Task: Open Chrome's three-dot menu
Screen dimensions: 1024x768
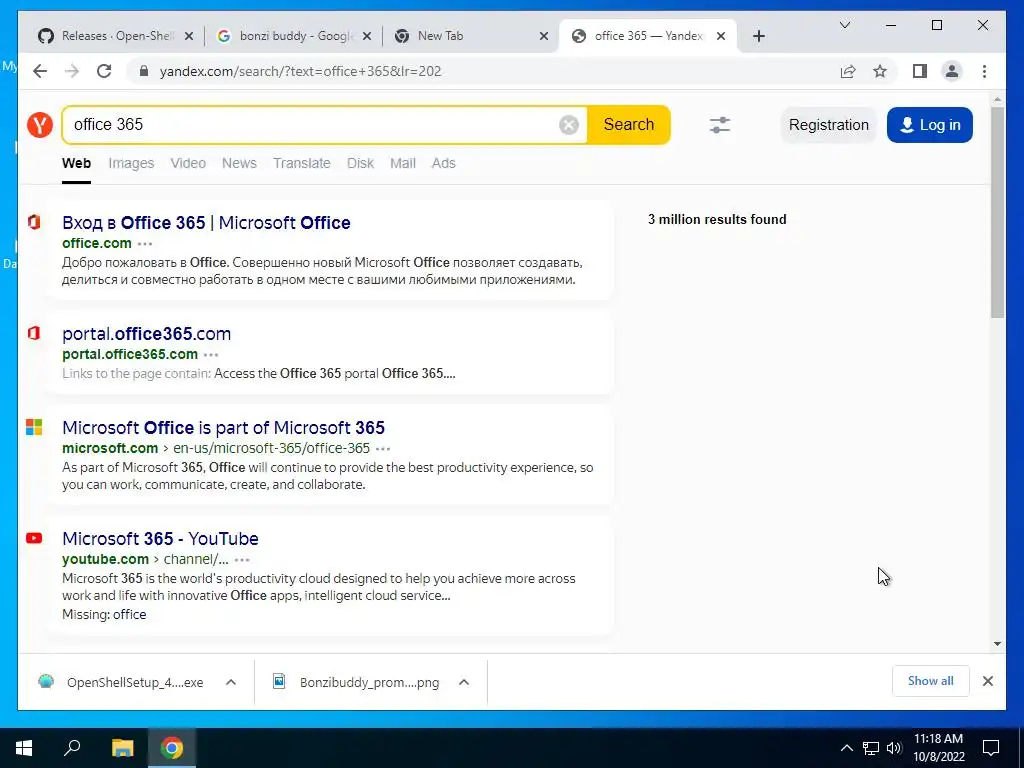Action: [984, 71]
